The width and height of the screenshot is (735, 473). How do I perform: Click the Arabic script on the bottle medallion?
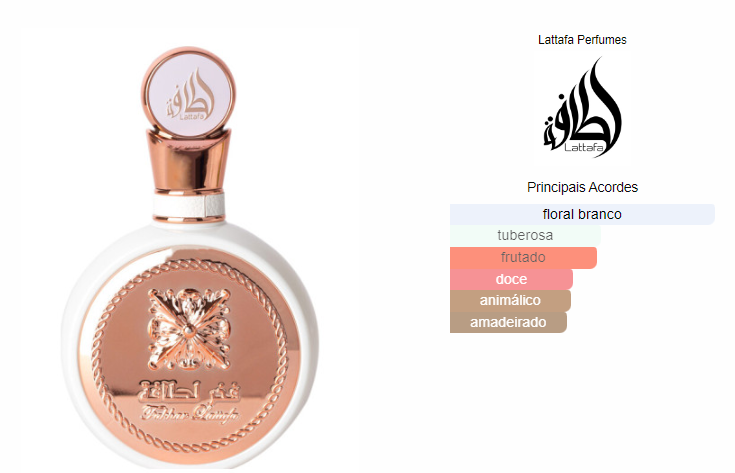[188, 391]
